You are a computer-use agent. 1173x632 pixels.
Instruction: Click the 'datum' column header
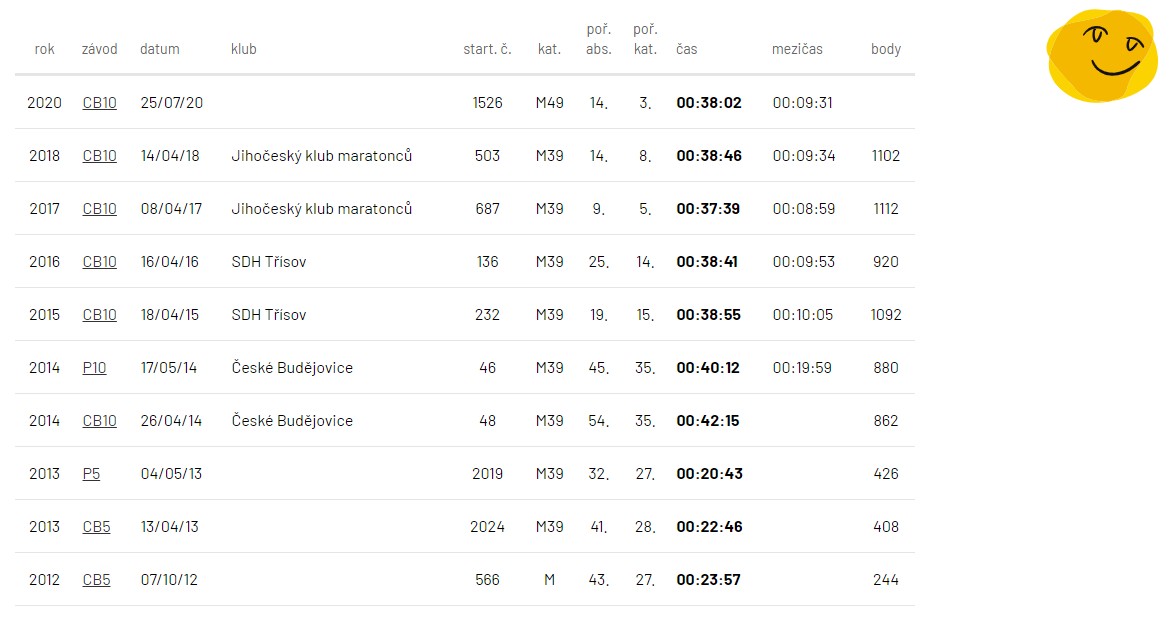click(x=159, y=49)
